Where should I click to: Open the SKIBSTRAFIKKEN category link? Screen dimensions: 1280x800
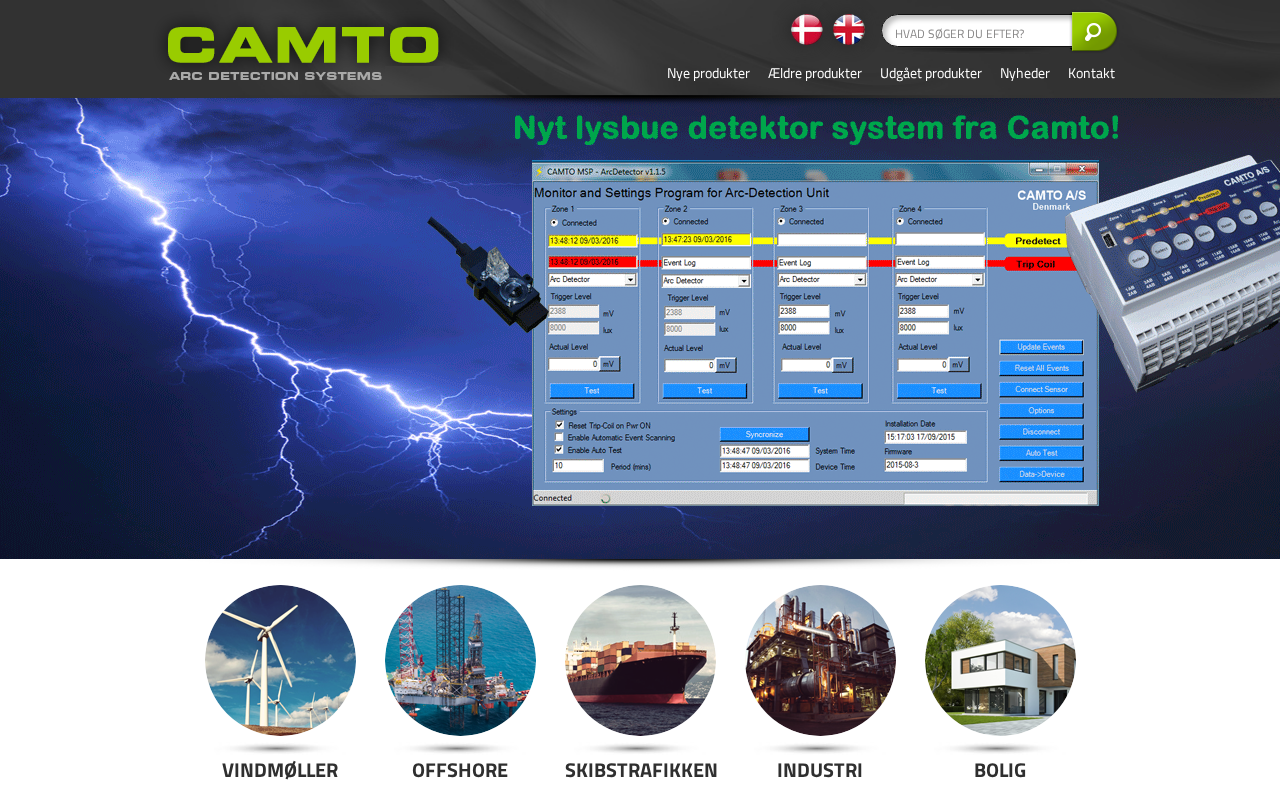(641, 770)
